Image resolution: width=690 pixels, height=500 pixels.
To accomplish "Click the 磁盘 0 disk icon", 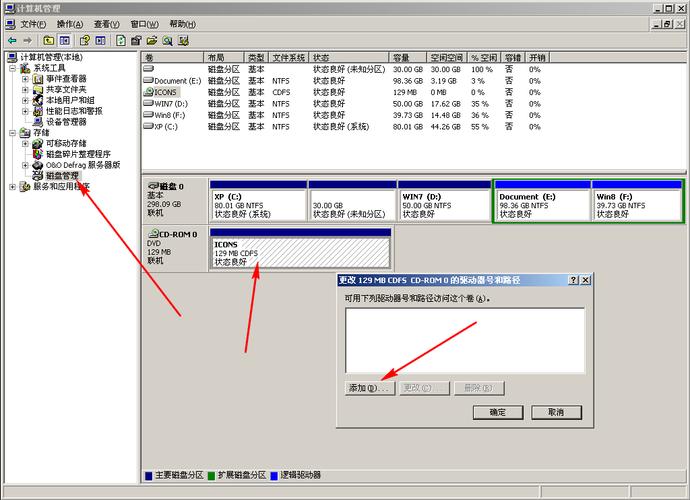I will (x=153, y=186).
